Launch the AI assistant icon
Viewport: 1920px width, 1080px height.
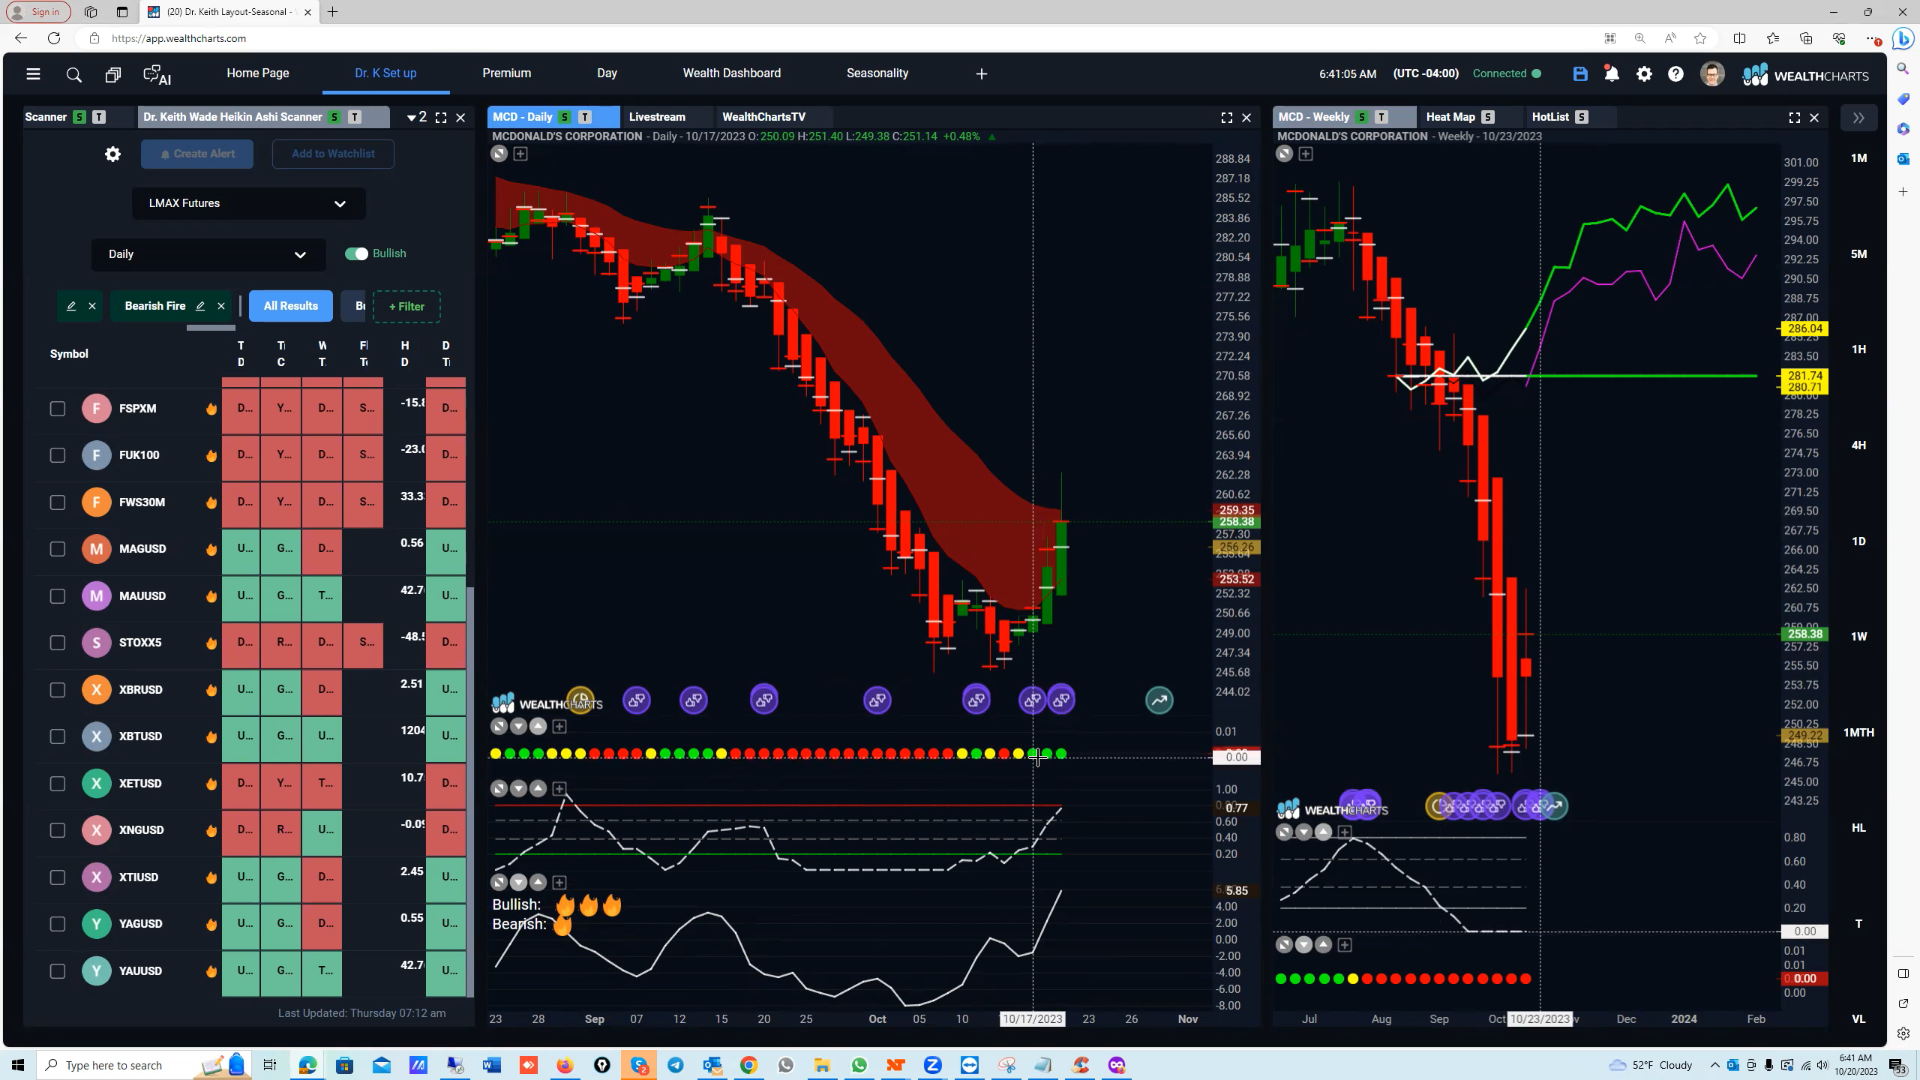pyautogui.click(x=157, y=74)
